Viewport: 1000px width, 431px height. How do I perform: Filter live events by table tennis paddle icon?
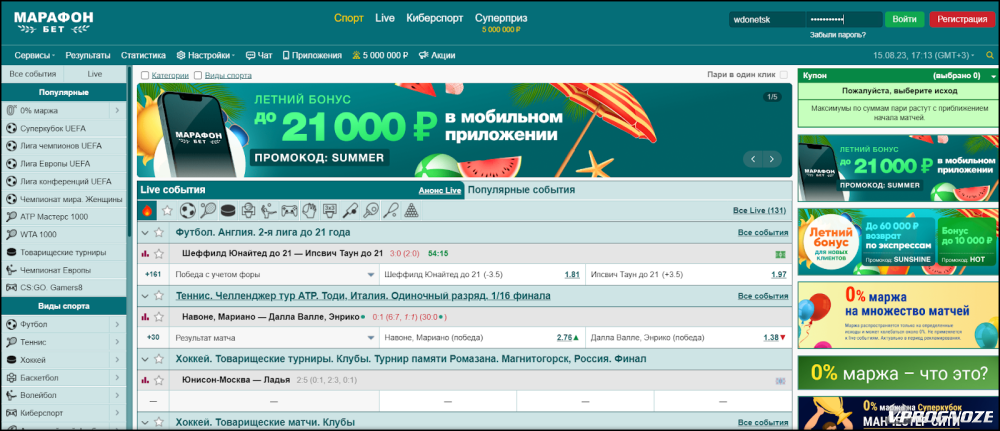(371, 210)
